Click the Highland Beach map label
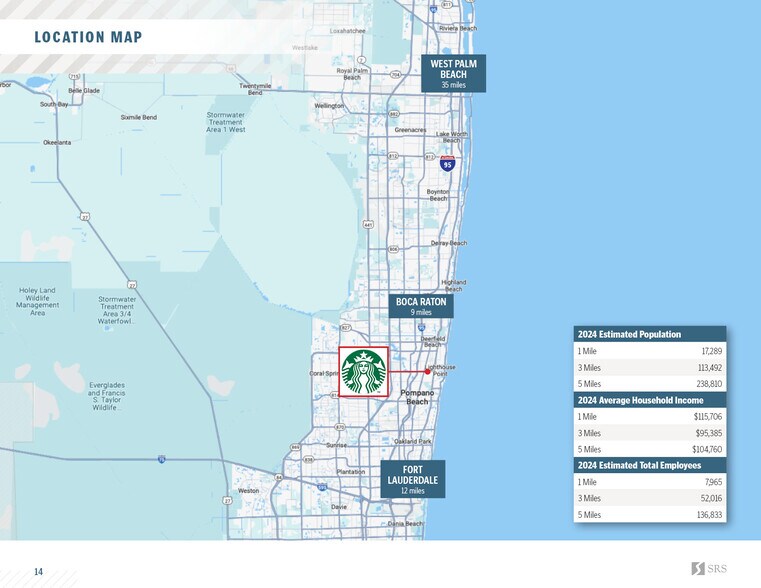 [x=454, y=285]
